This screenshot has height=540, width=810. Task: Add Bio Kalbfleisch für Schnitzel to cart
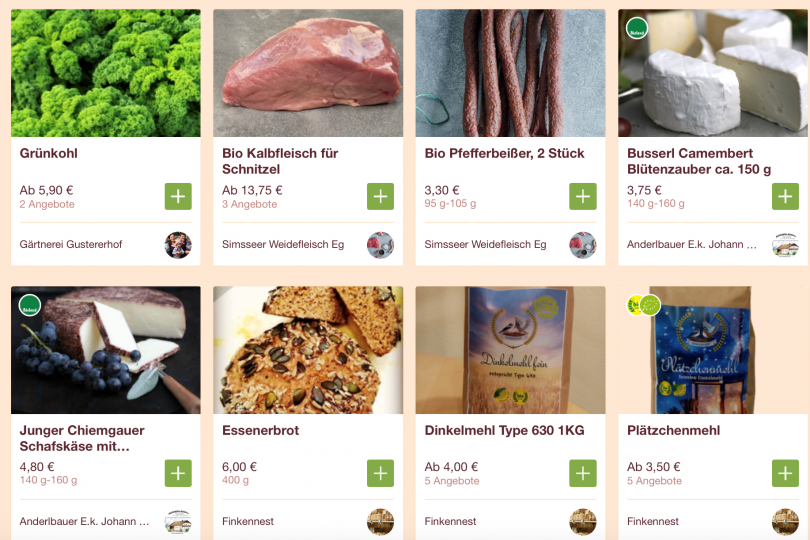pyautogui.click(x=380, y=196)
